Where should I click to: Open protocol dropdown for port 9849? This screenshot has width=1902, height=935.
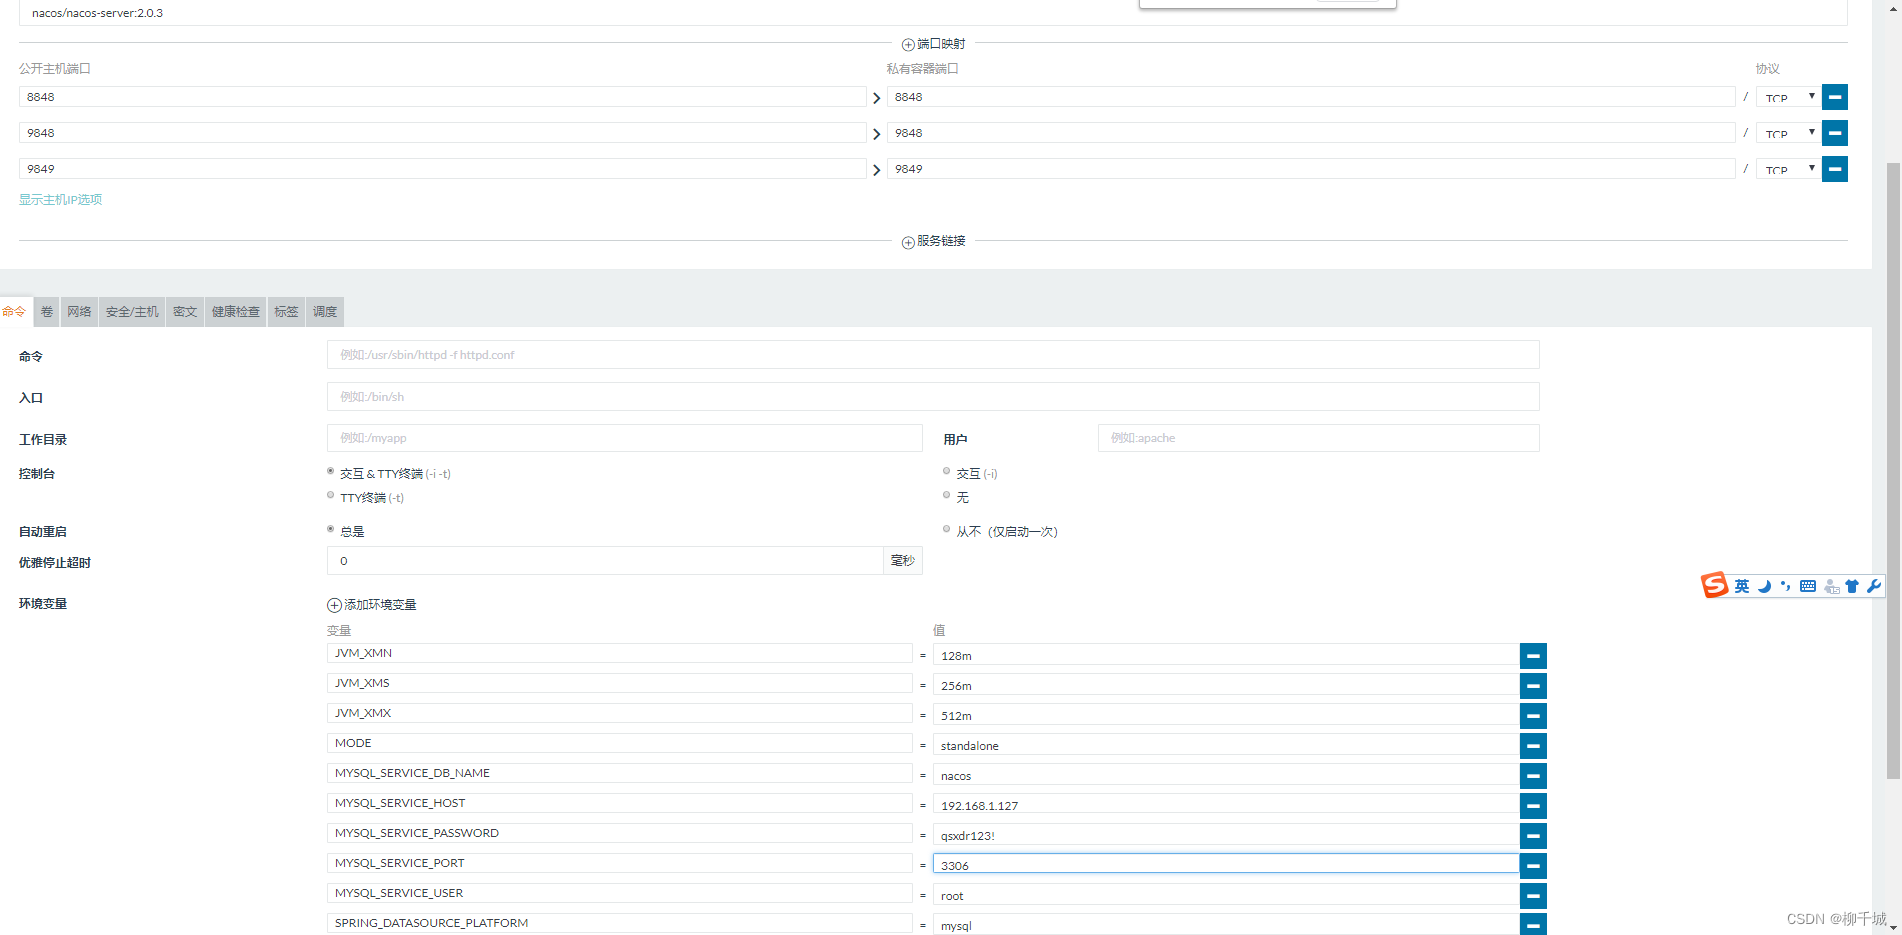1788,169
